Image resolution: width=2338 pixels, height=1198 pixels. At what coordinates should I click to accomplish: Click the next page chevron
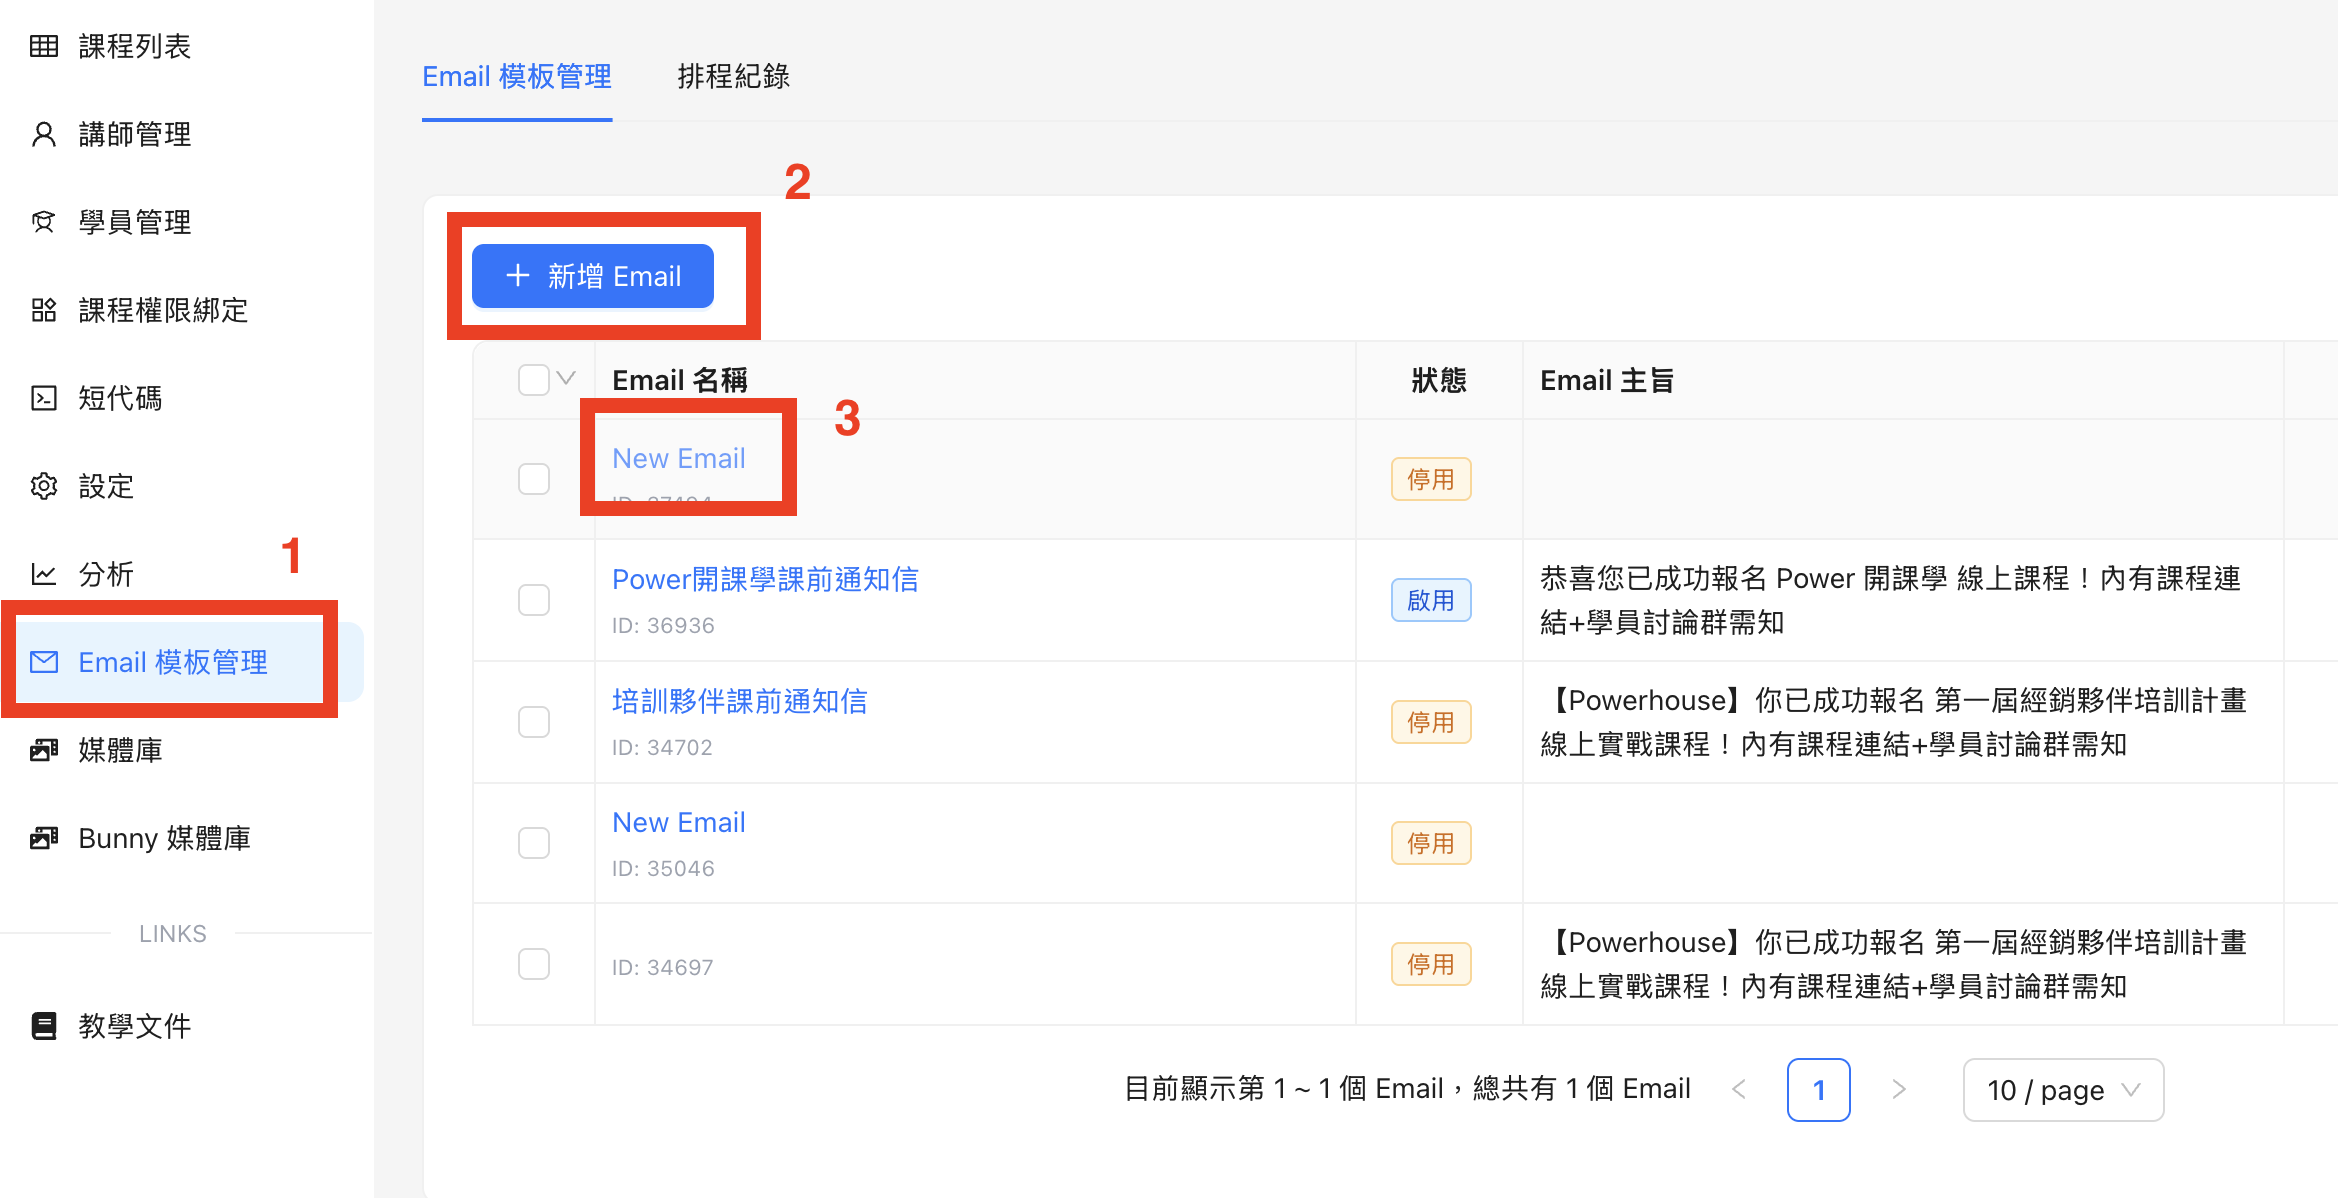[1898, 1090]
